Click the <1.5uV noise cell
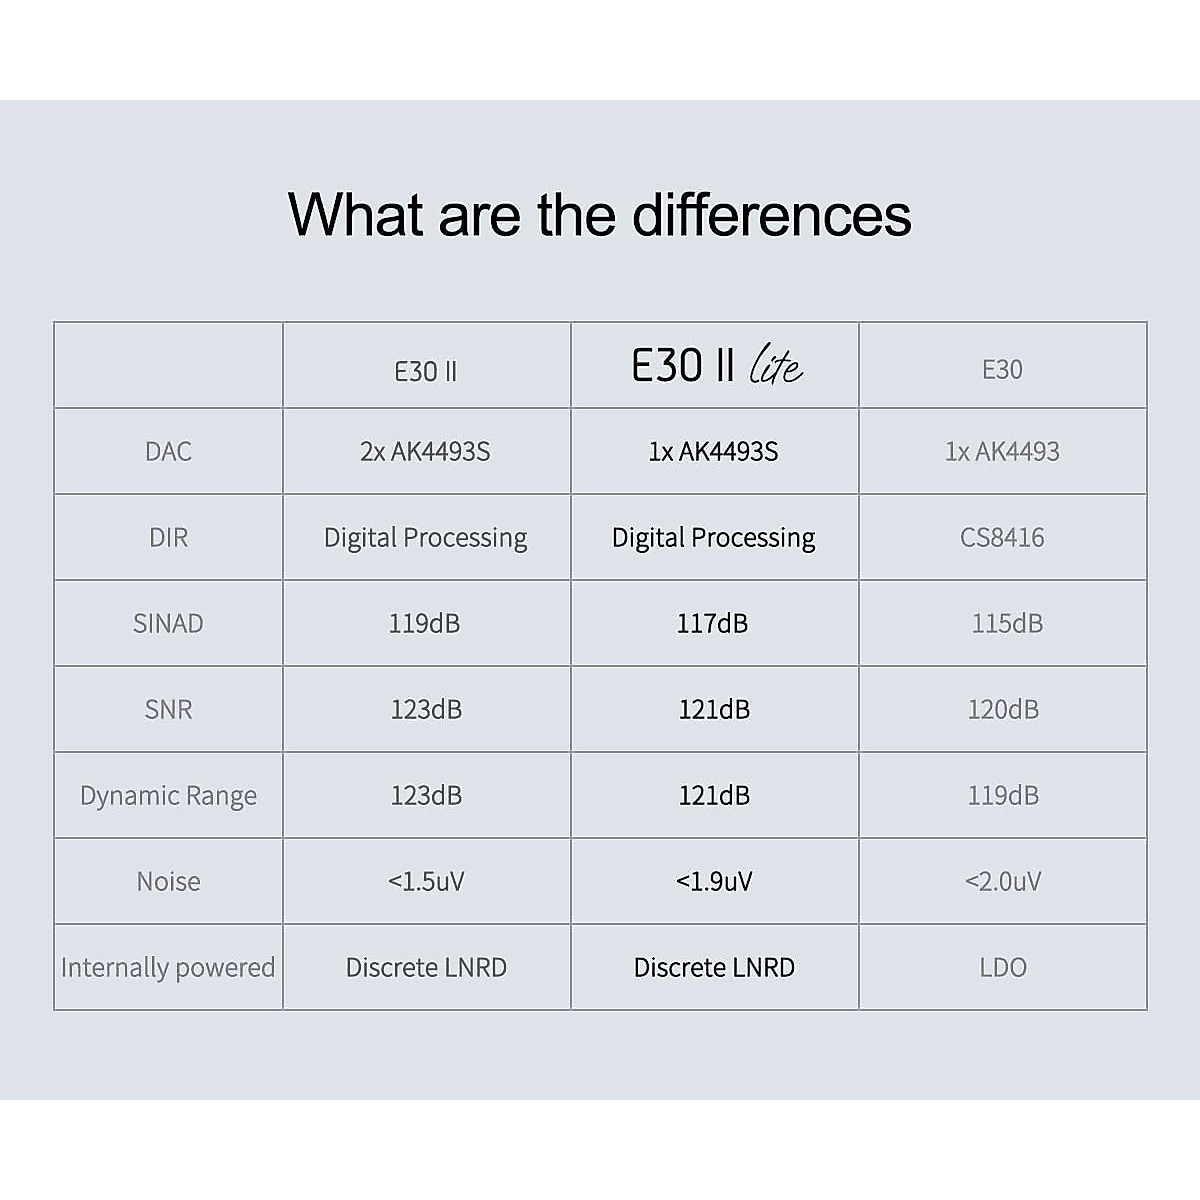The image size is (1200, 1200). [x=426, y=882]
